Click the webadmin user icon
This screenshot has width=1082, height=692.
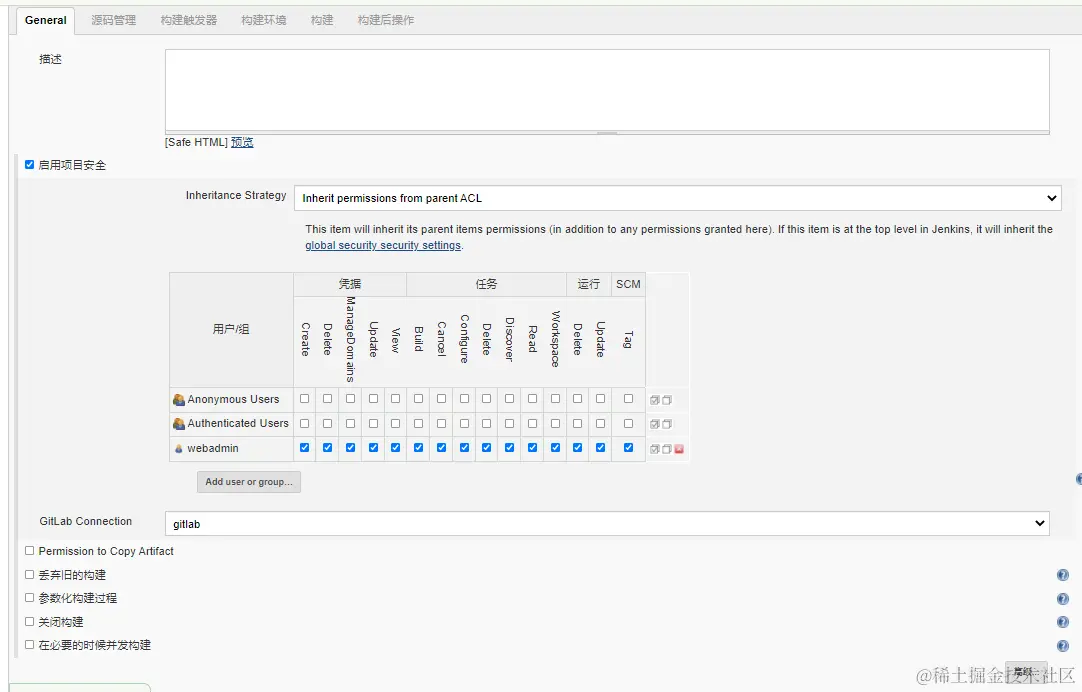click(x=179, y=448)
